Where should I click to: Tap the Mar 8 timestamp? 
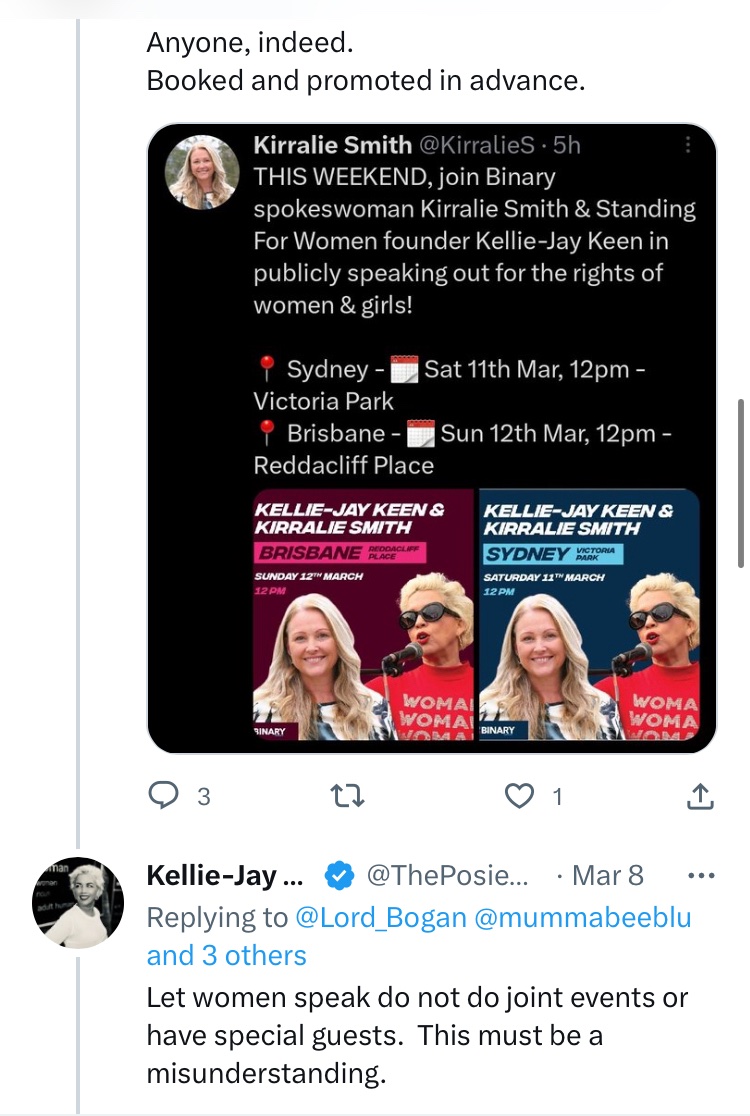[x=607, y=875]
